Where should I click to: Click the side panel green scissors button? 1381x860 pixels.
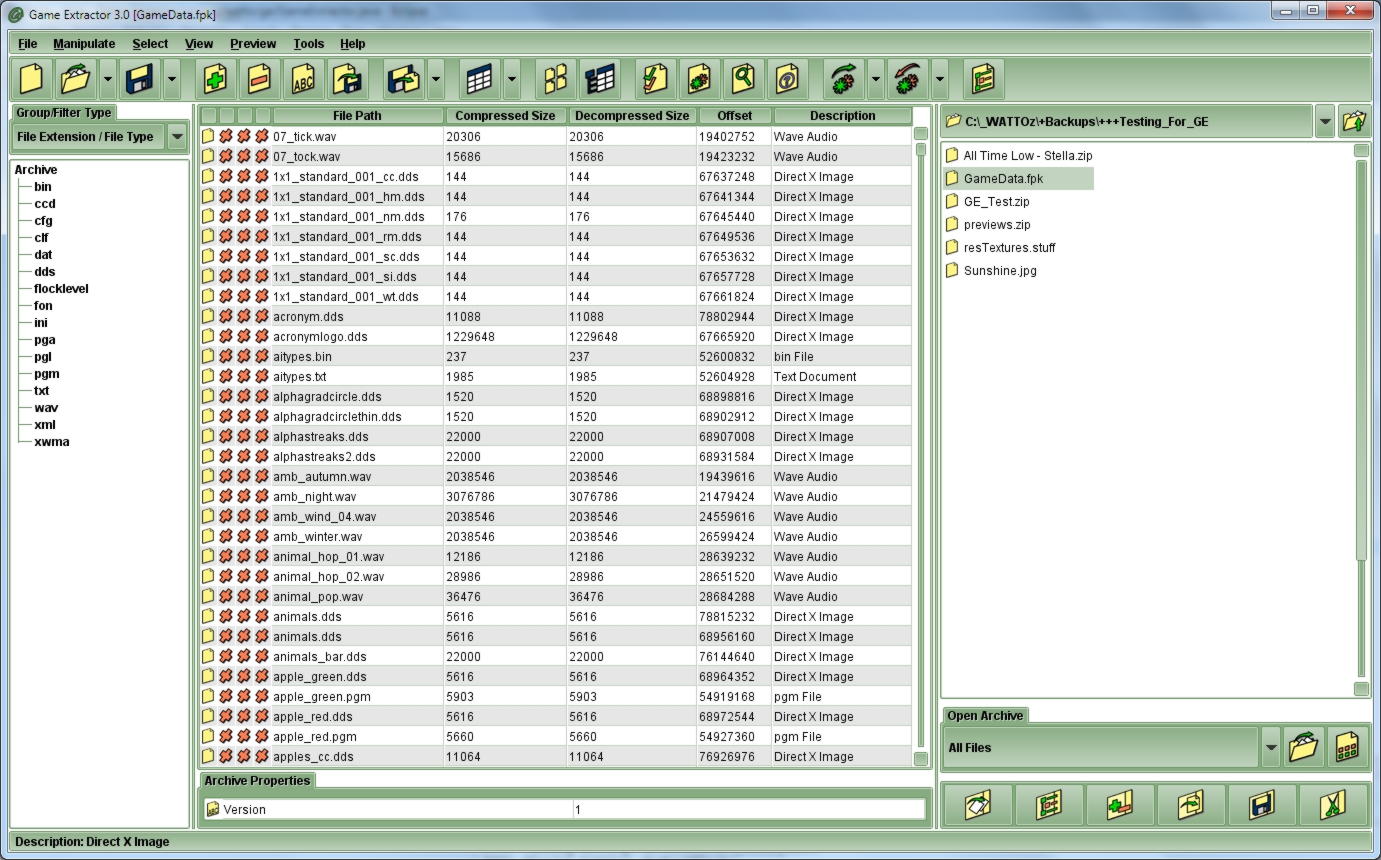[1332, 804]
